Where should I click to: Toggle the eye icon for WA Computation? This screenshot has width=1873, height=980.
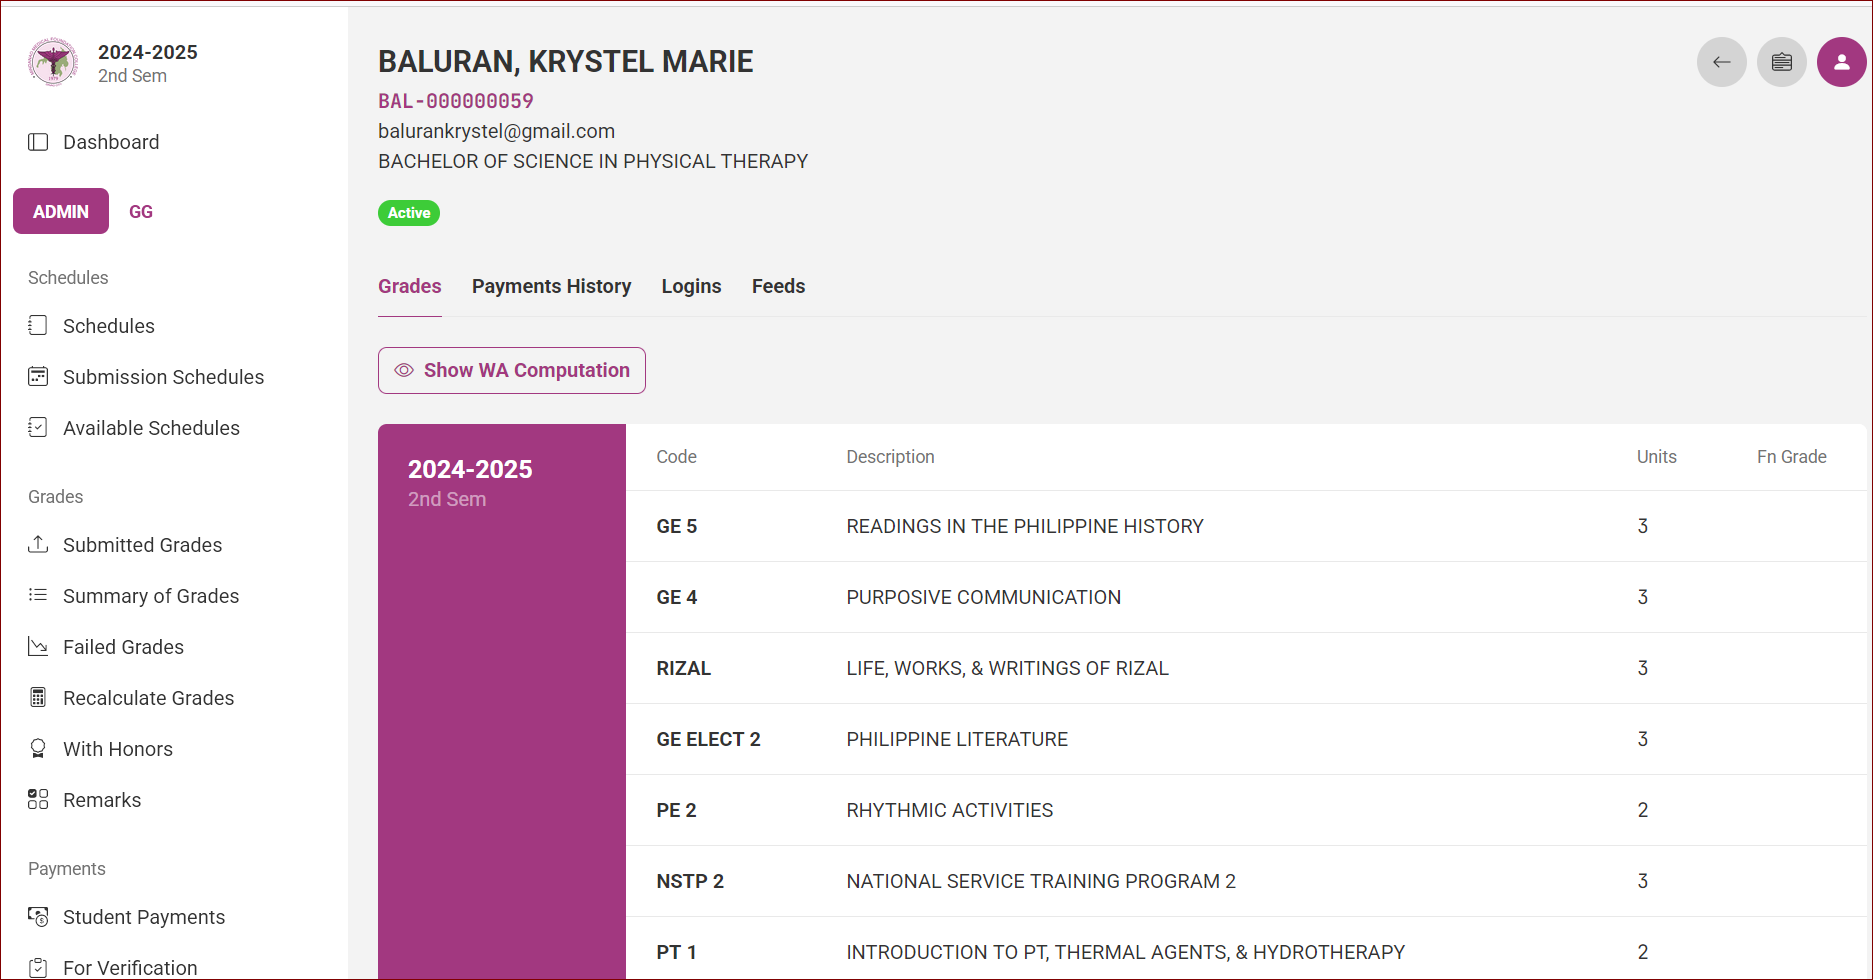pos(404,370)
